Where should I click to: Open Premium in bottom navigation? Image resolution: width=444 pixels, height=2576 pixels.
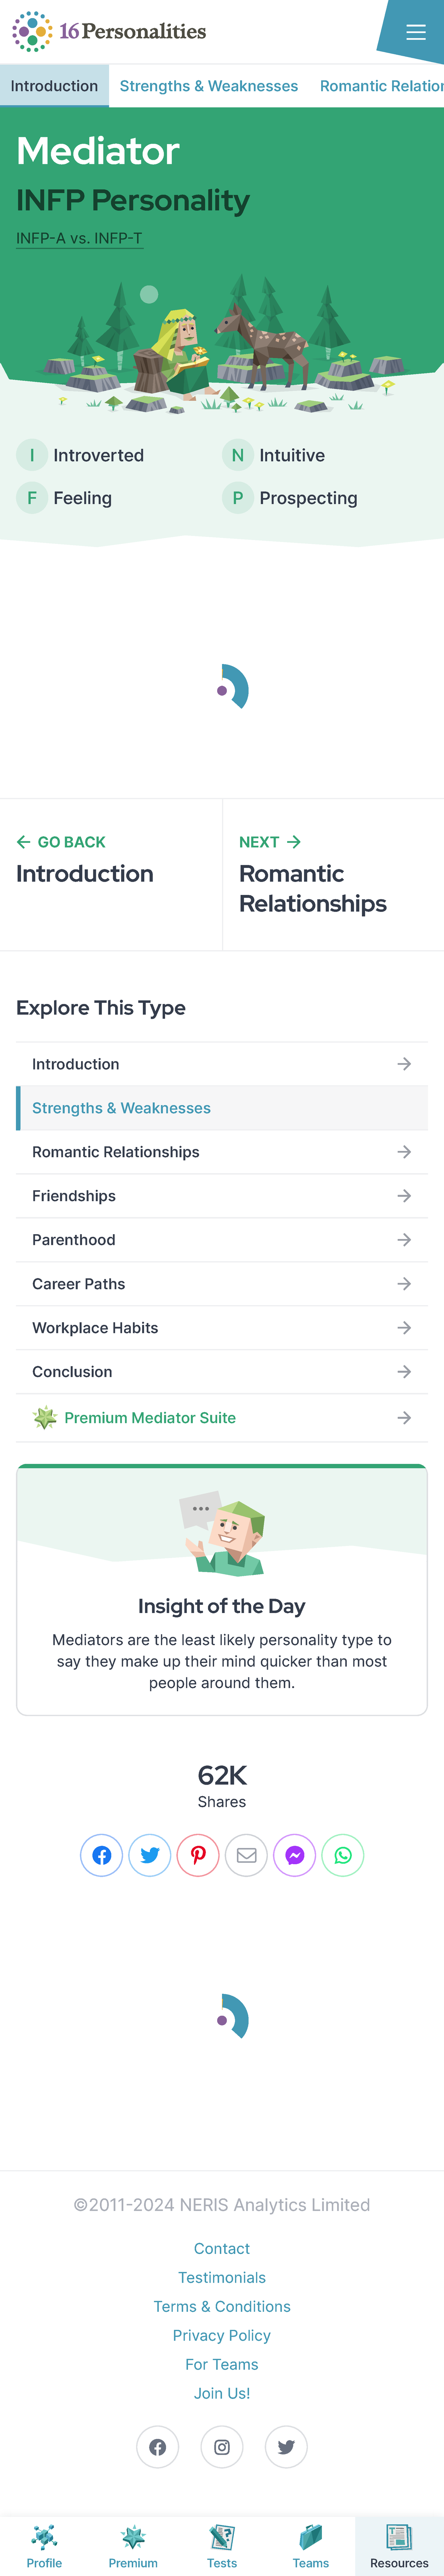click(x=133, y=2545)
